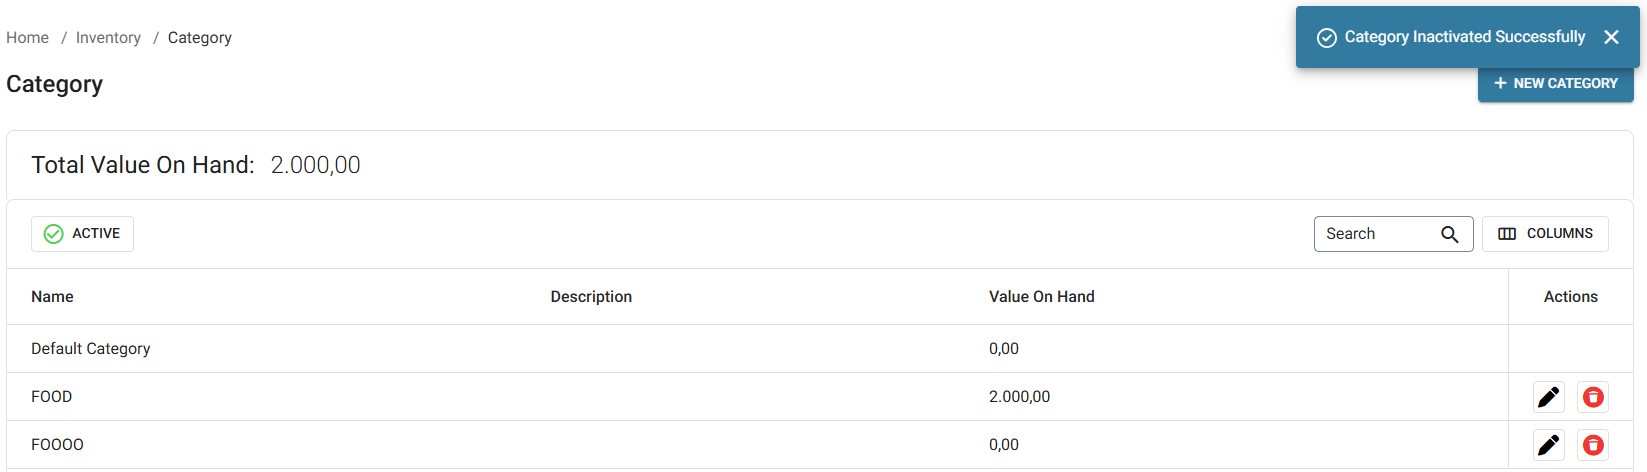Dismiss the Category Inactivated Successfully notification
The image size is (1647, 472).
point(1611,37)
